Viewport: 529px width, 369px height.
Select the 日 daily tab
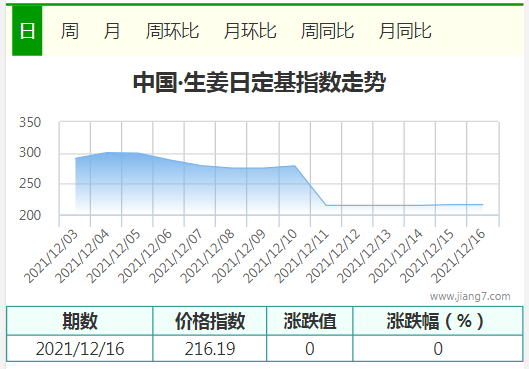(27, 31)
